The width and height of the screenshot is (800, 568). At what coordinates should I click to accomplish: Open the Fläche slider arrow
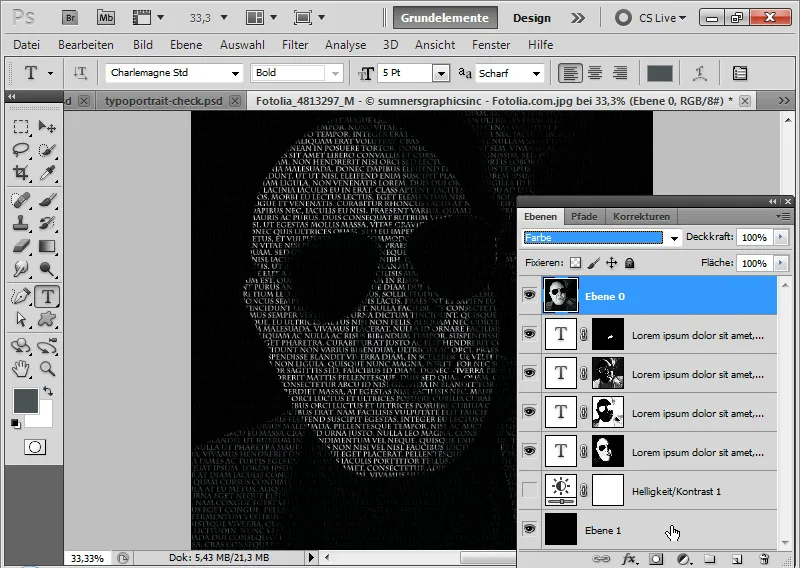coord(780,263)
